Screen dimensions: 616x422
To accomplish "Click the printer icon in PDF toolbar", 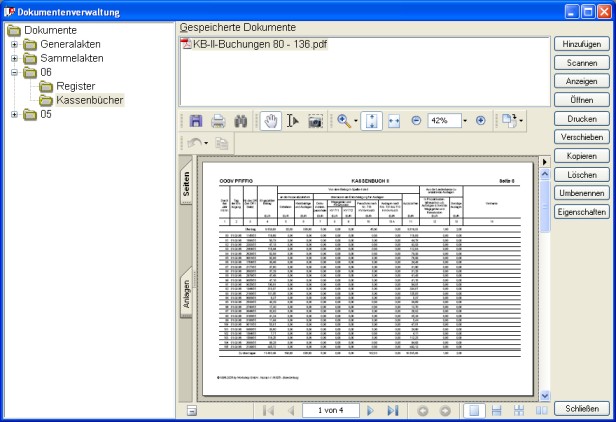I will click(x=217, y=120).
